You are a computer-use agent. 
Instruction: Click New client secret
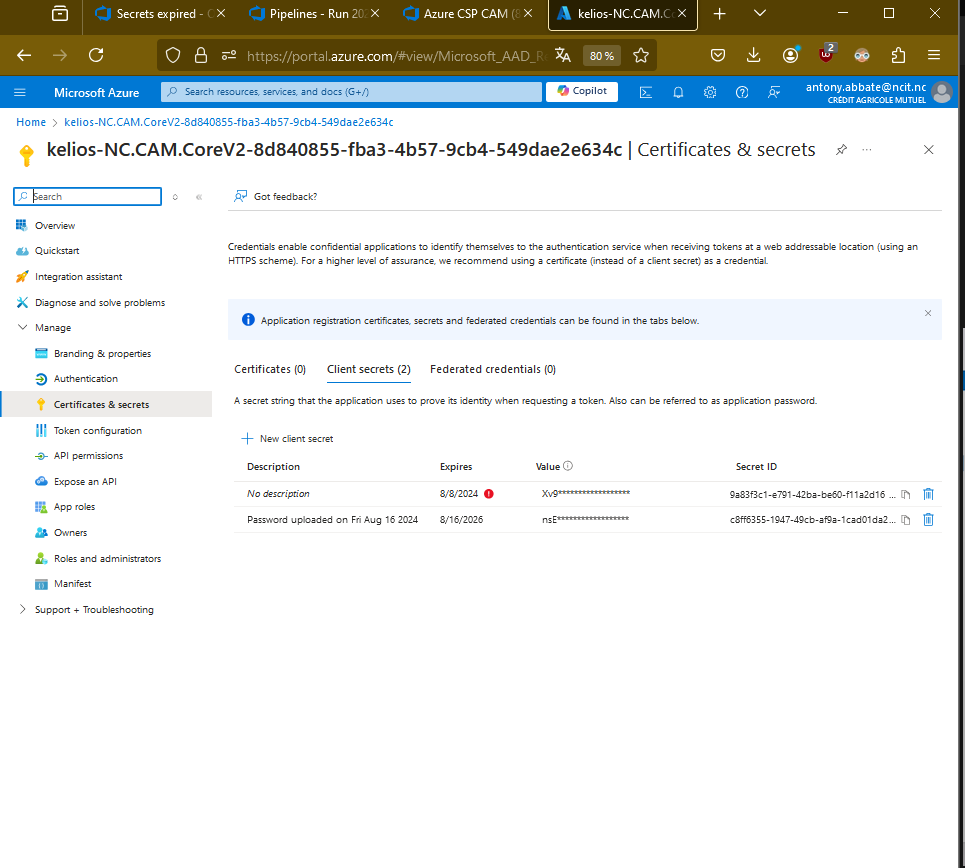click(287, 439)
